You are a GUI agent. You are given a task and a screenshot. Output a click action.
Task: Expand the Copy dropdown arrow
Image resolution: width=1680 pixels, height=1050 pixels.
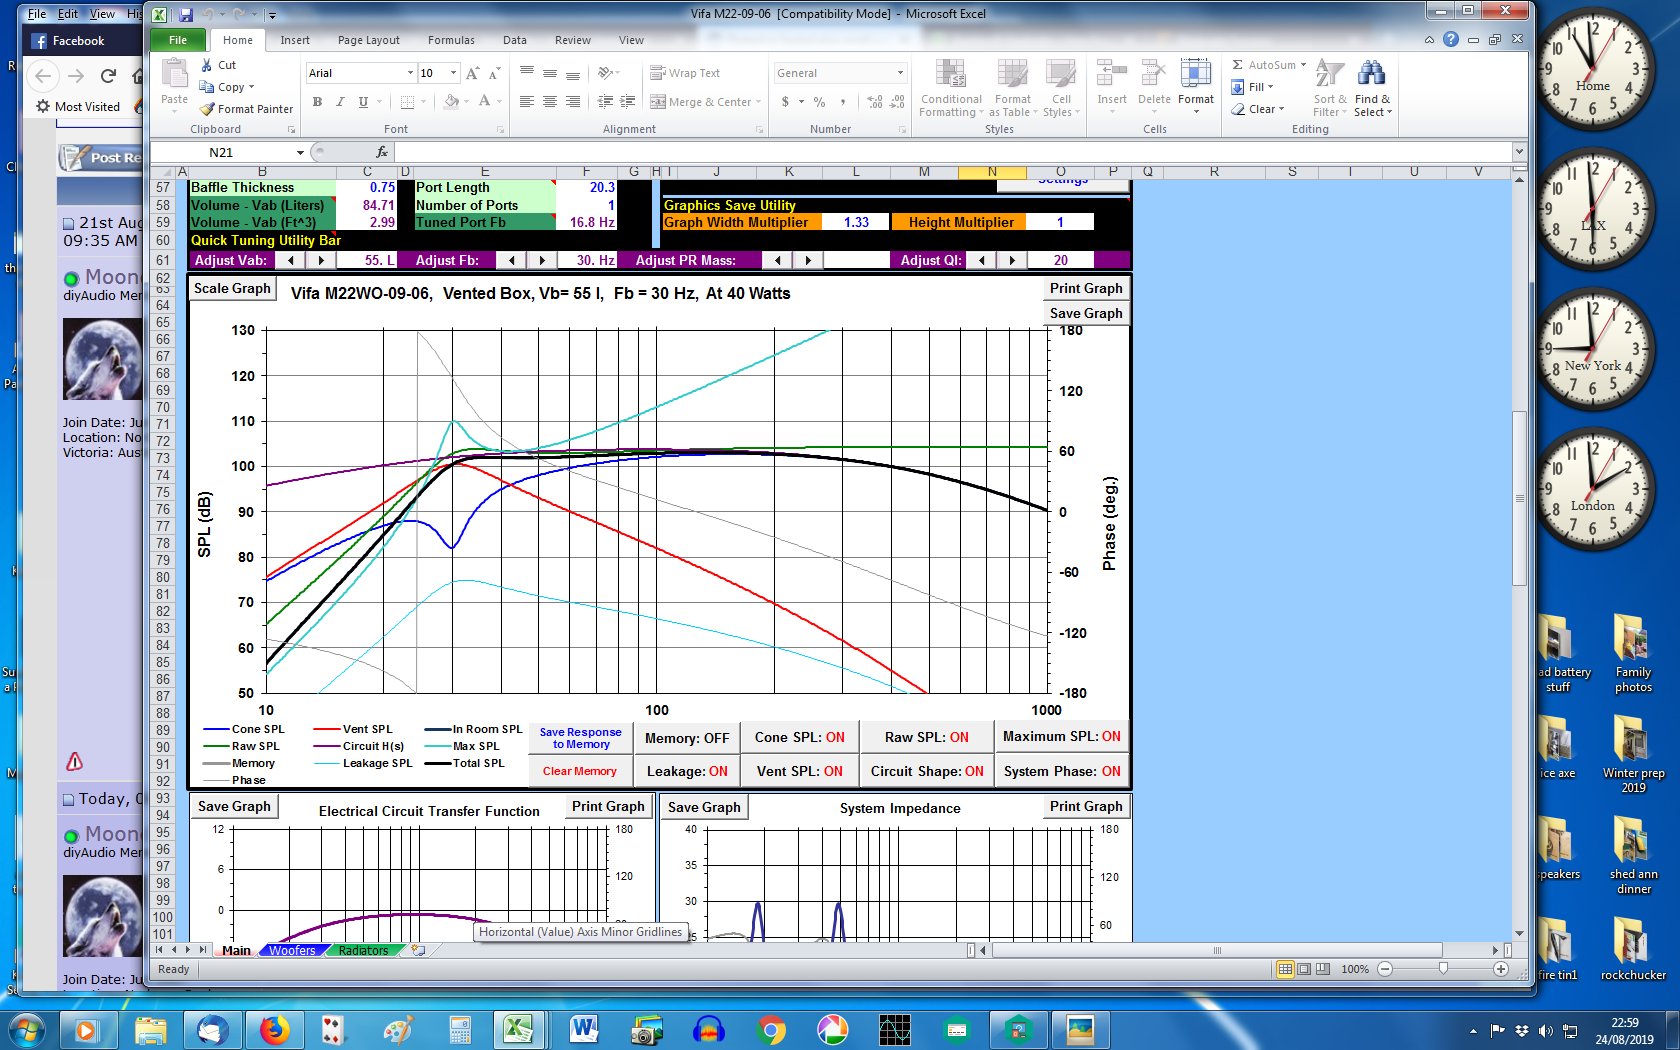coord(251,87)
